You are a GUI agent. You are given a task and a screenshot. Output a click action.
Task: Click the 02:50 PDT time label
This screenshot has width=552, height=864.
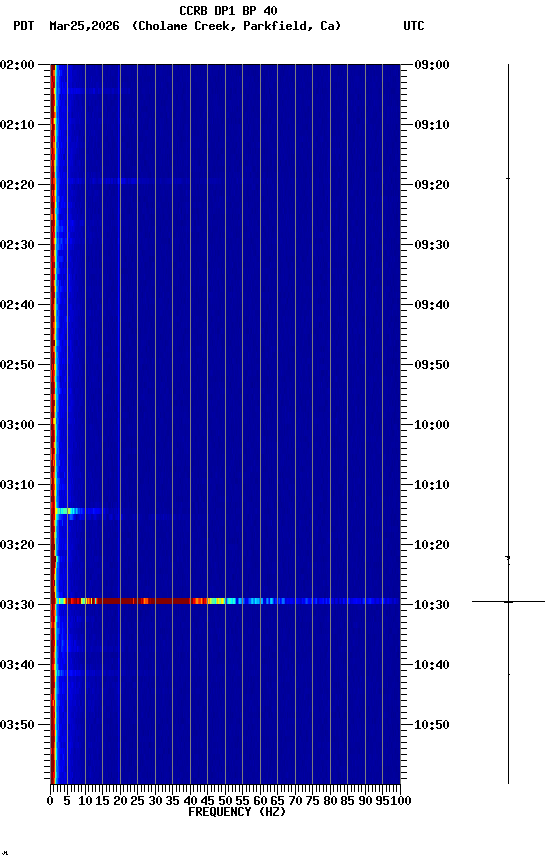coord(17,365)
